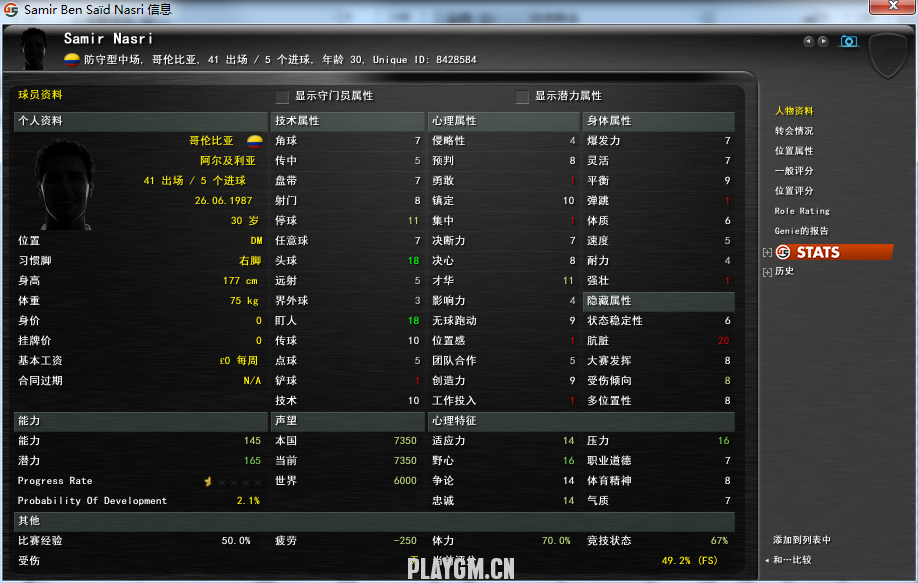
Task: Open 位置评分 in sidebar
Action: [x=794, y=190]
